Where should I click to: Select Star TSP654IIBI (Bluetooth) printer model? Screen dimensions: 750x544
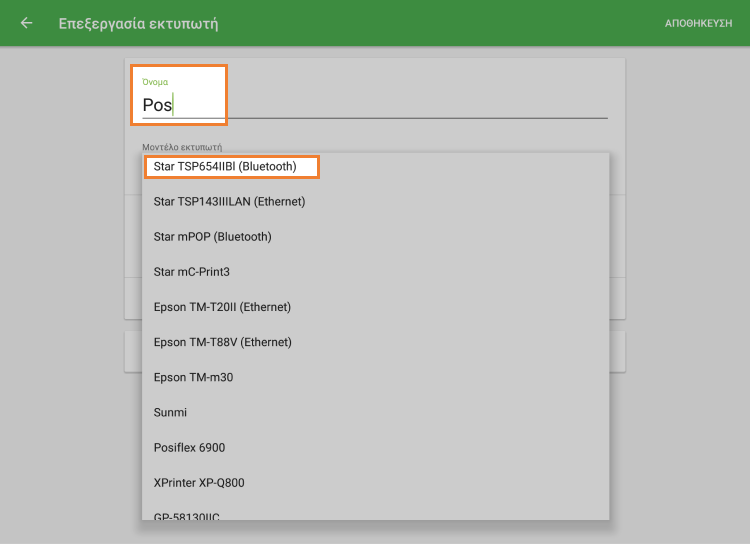(225, 166)
